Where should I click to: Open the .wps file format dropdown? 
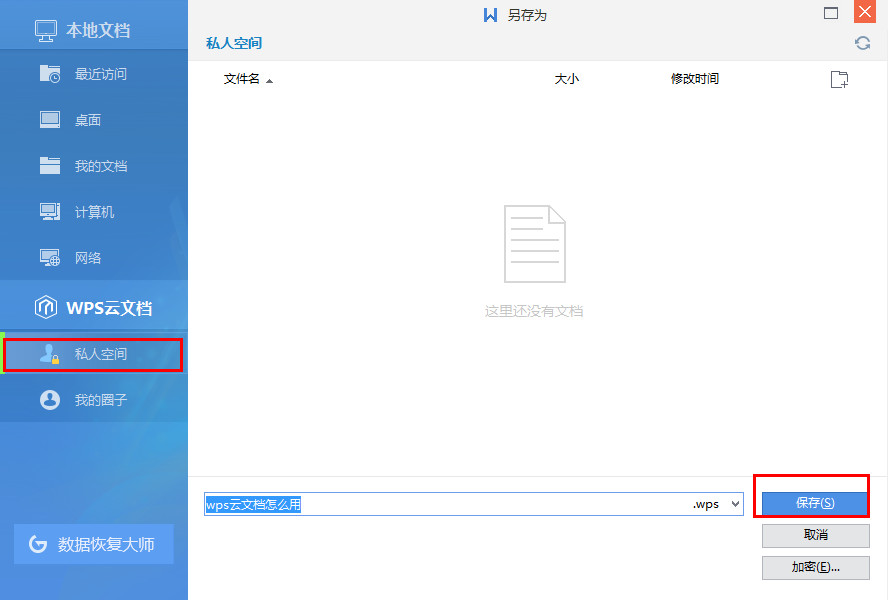coord(735,504)
